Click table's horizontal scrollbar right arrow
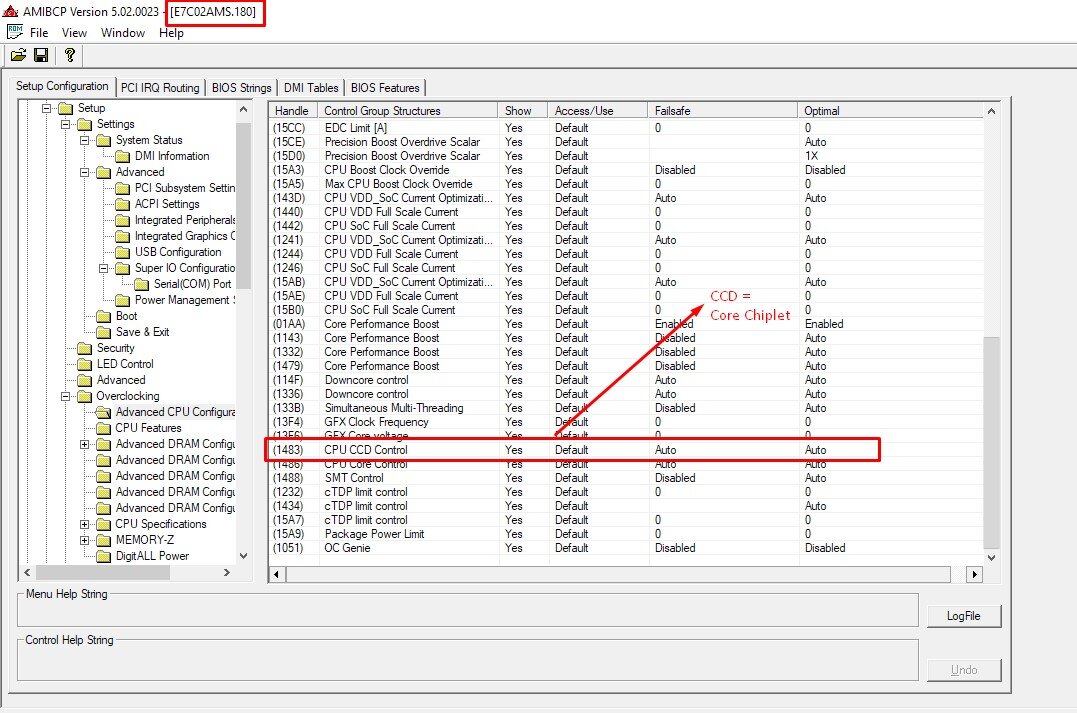 (975, 574)
